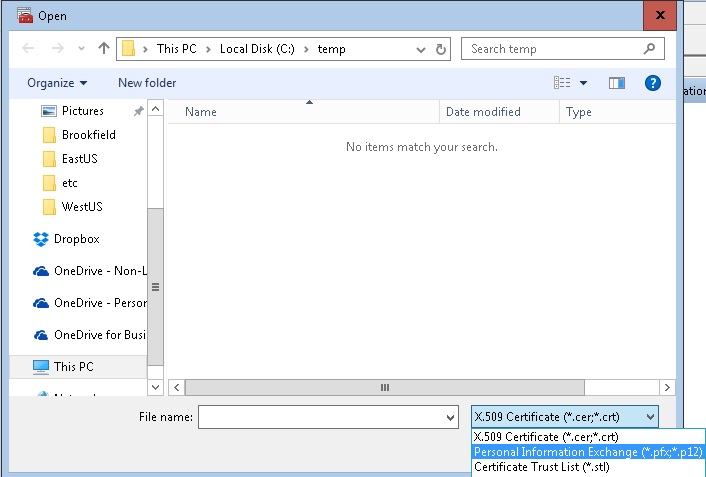
Task: Go forward using the forward arrow
Action: (58, 48)
